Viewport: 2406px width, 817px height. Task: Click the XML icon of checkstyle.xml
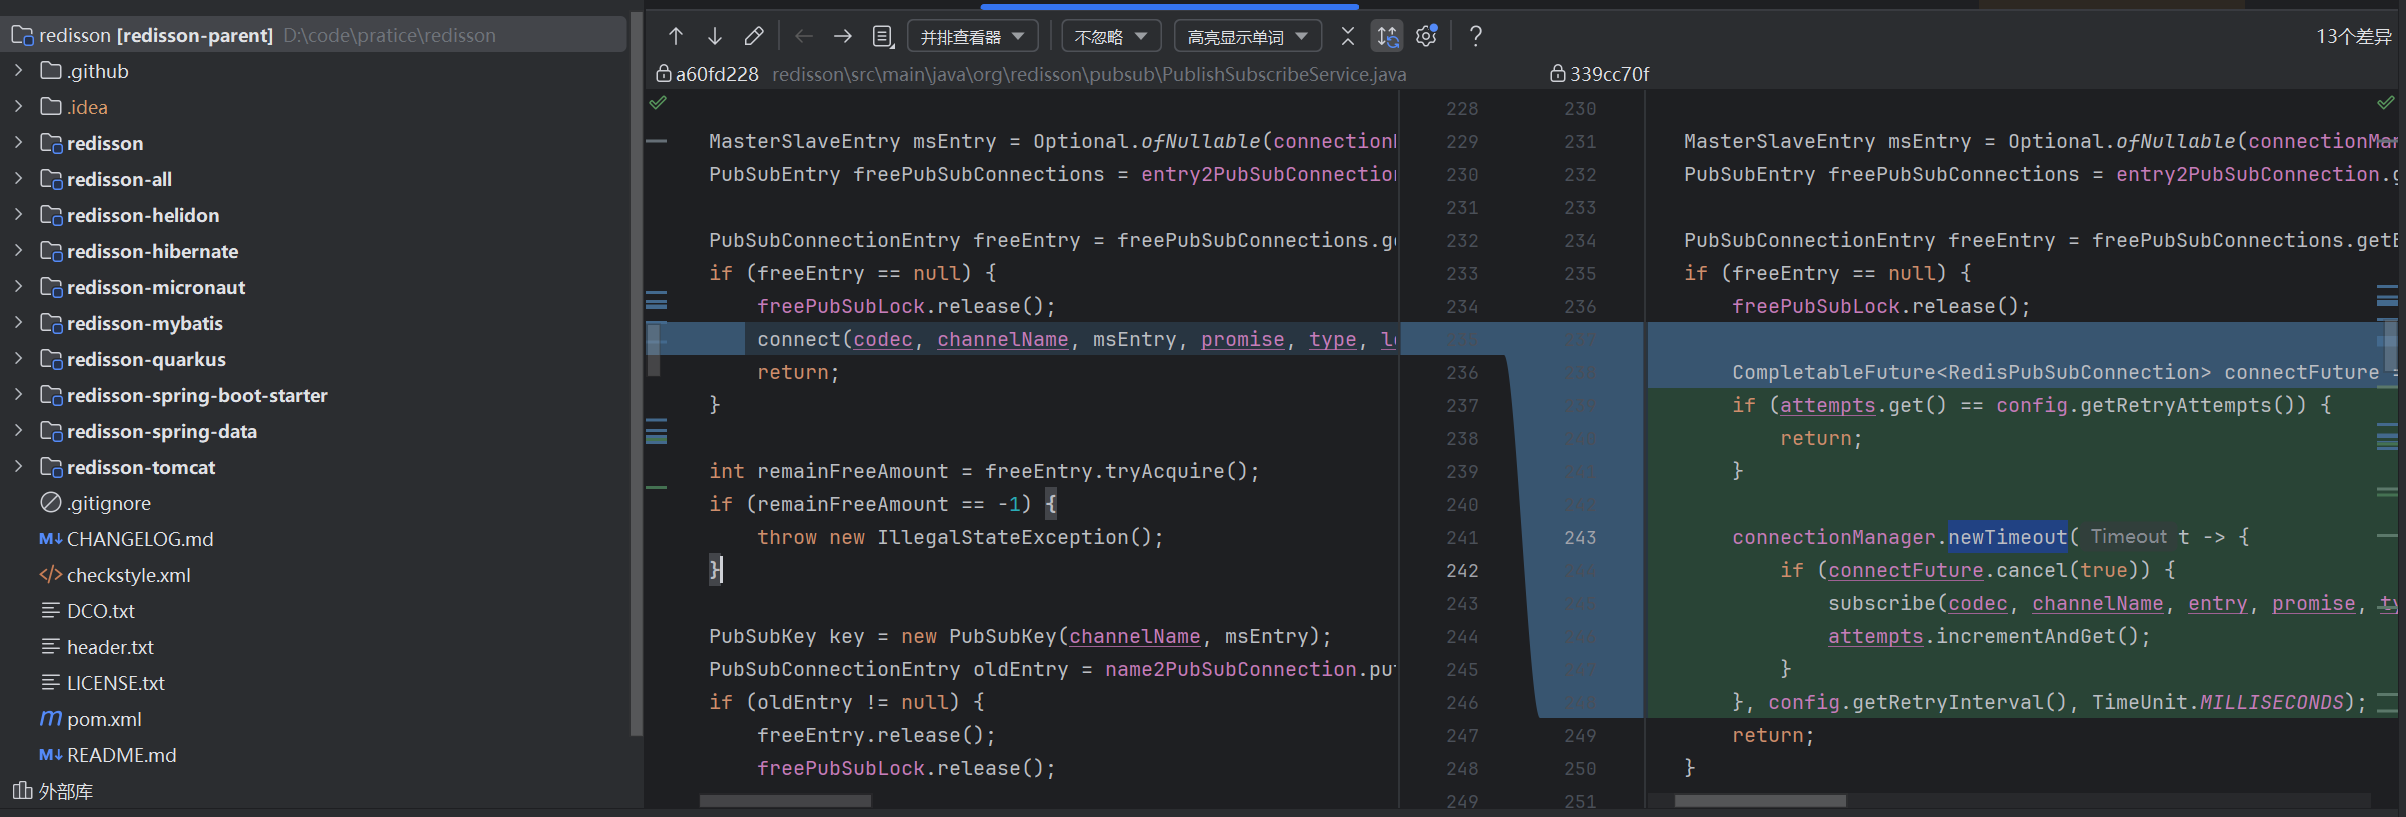[x=51, y=575]
